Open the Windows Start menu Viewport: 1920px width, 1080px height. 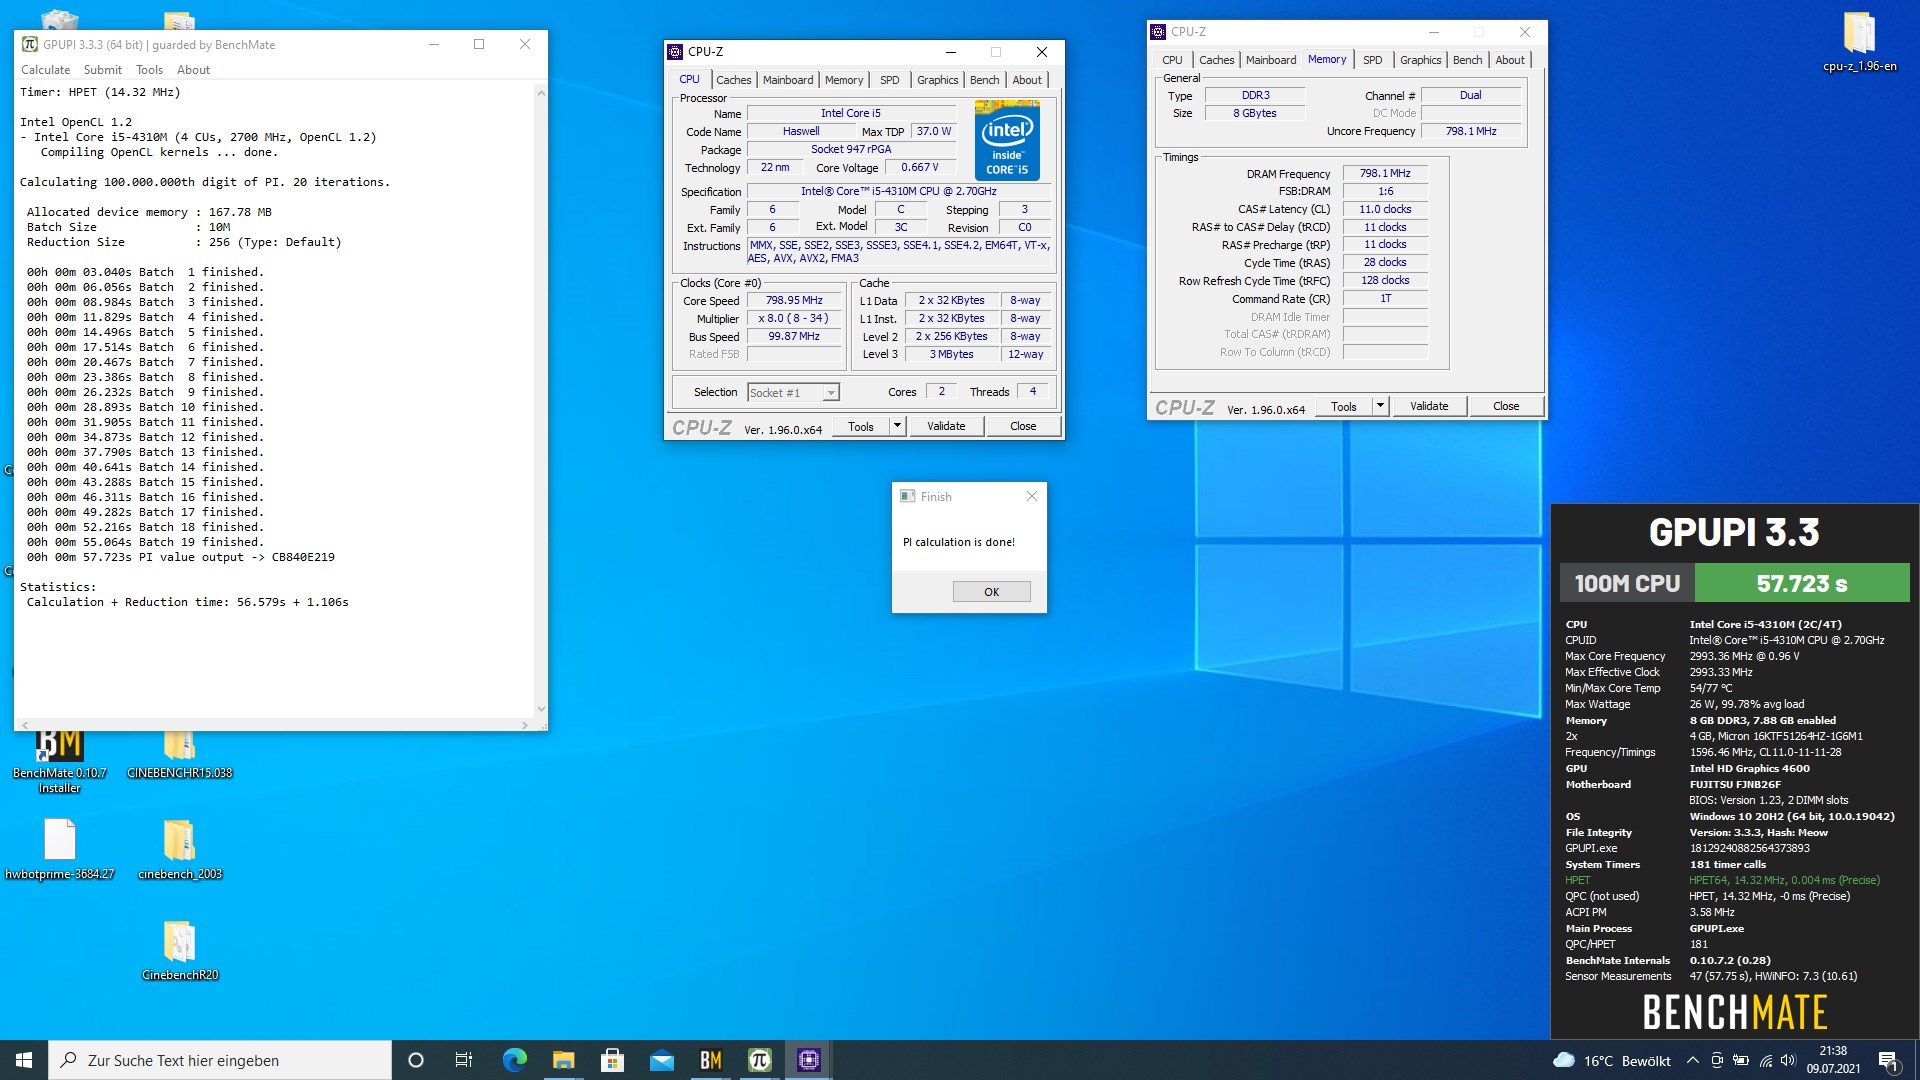24,1060
